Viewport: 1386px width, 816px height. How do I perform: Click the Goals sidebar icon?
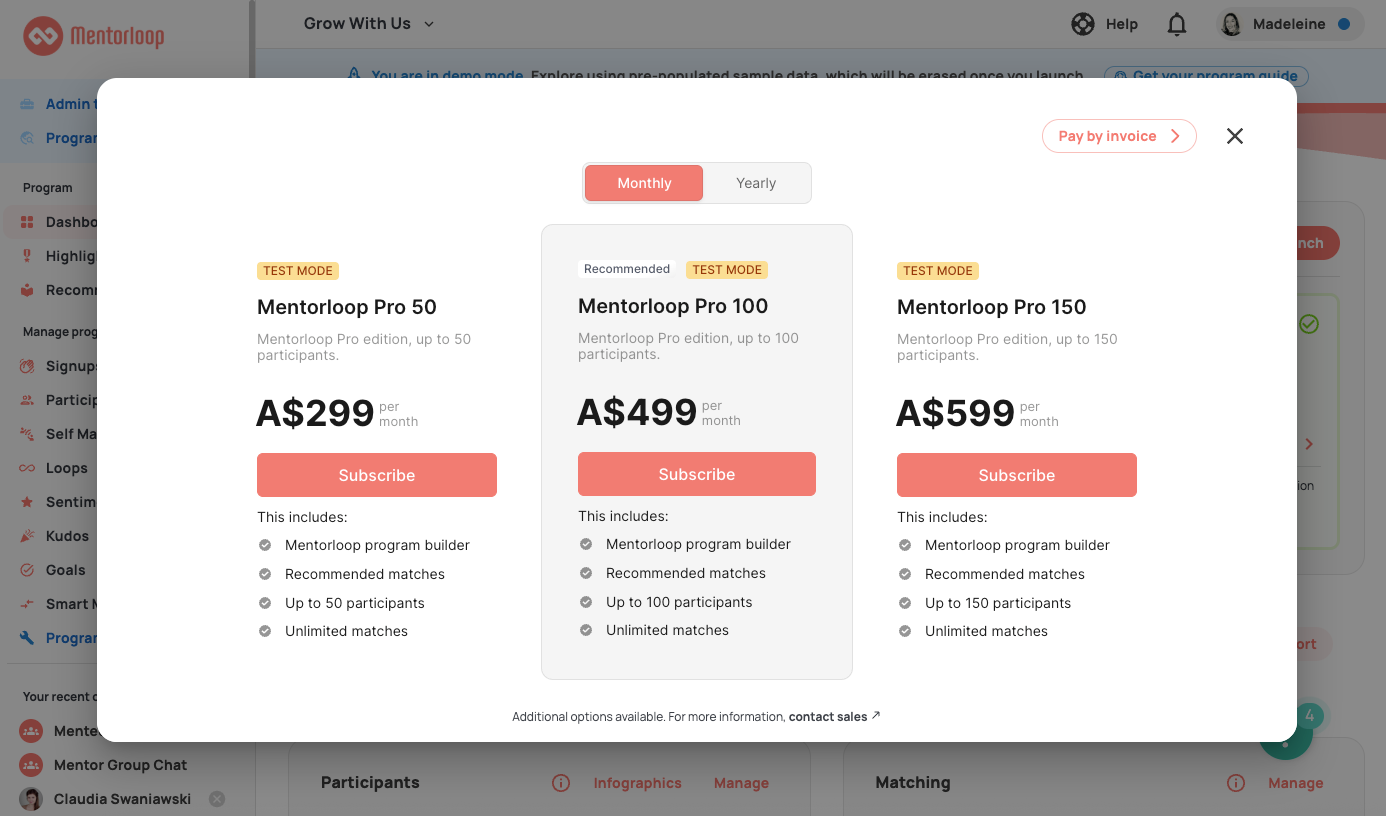click(x=27, y=570)
